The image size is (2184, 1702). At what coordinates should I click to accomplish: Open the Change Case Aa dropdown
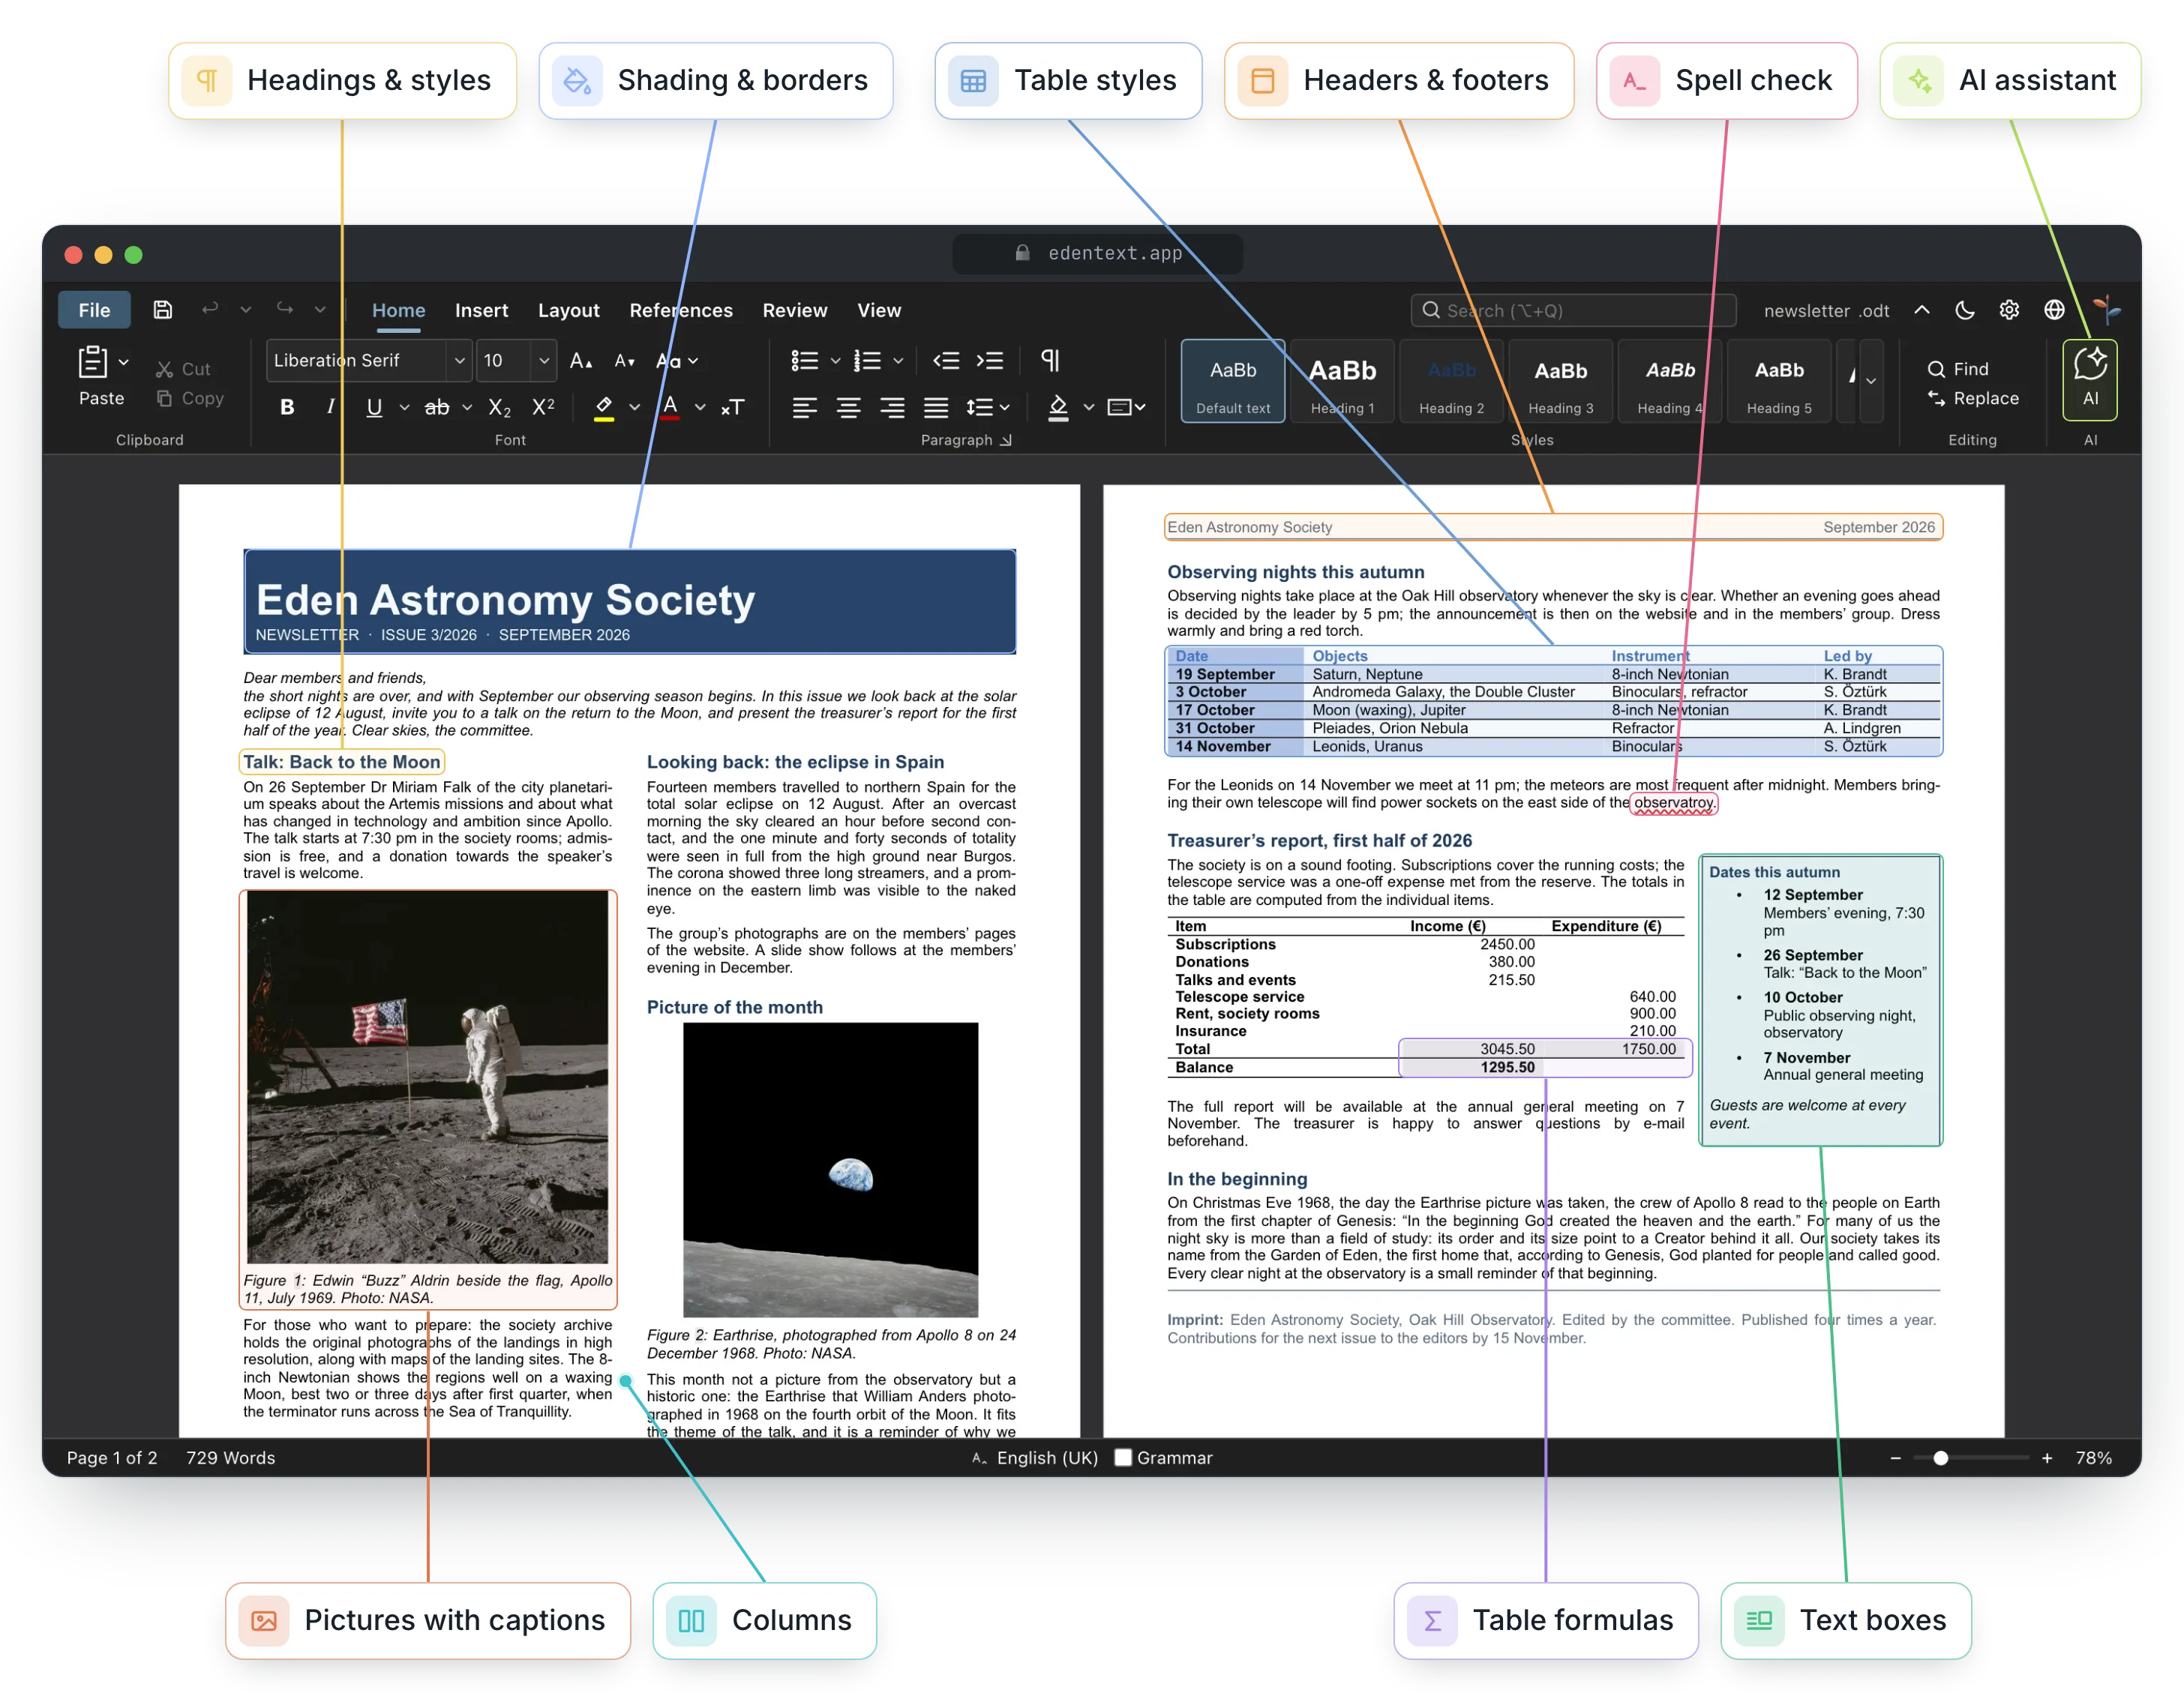click(x=677, y=361)
